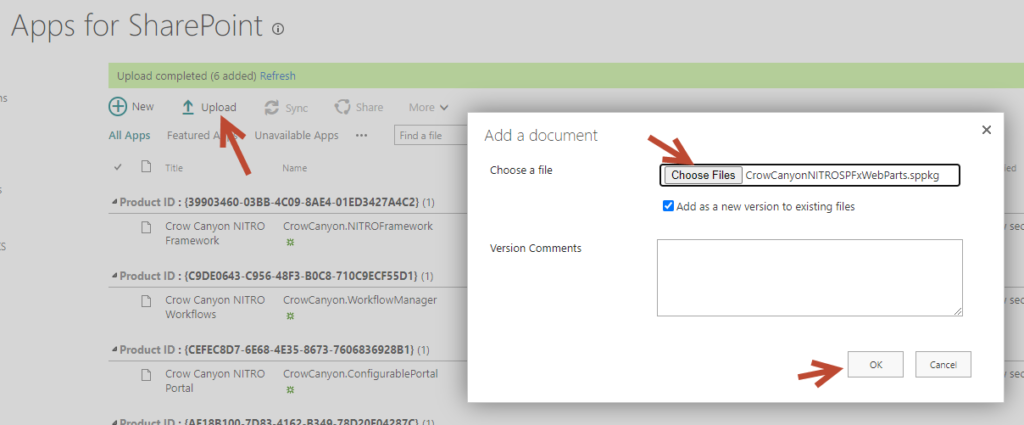1024x425 pixels.
Task: Click the Crow Canyon NITRO Workflows file icon
Action: [x=147, y=301]
